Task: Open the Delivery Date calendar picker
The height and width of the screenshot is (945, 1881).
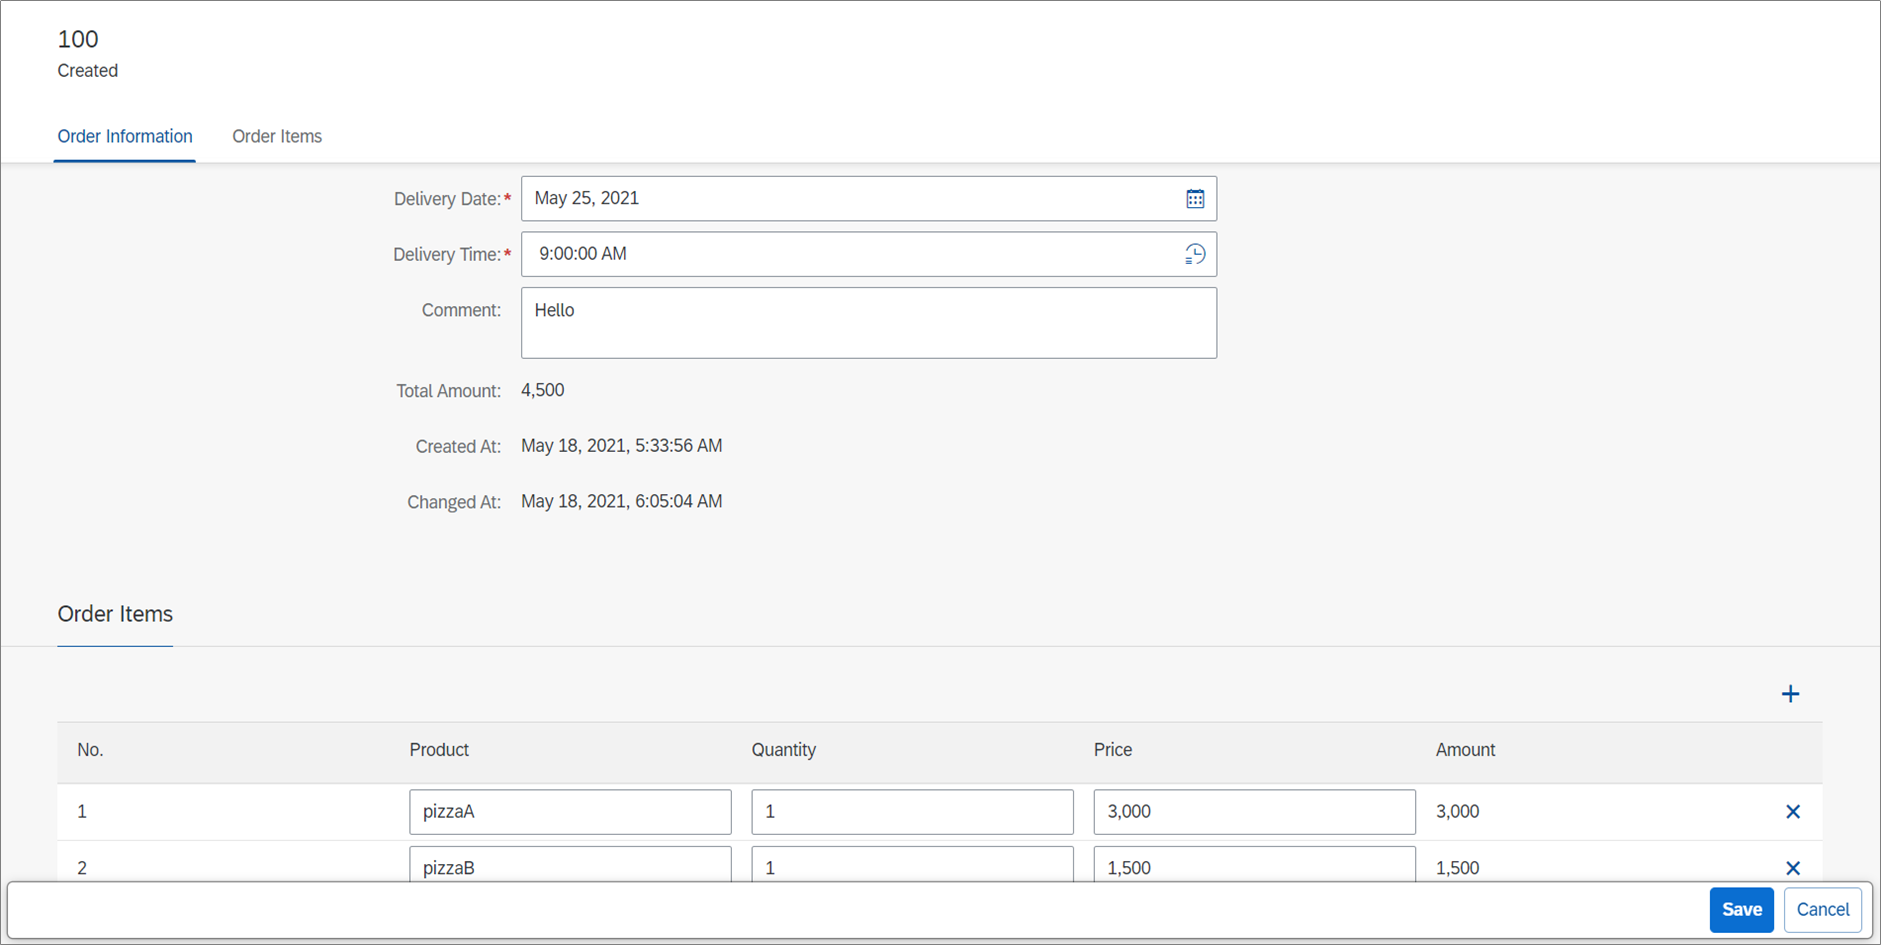Action: point(1195,199)
